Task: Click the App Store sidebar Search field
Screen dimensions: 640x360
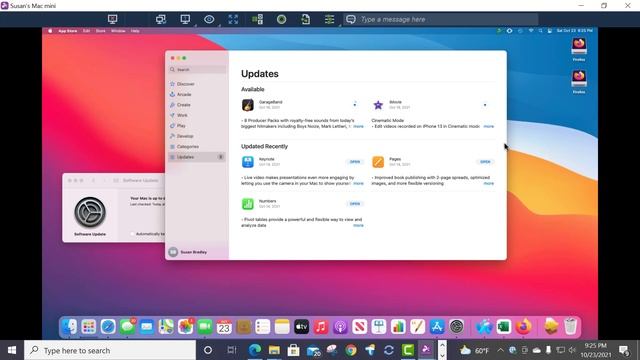Action: pos(198,69)
